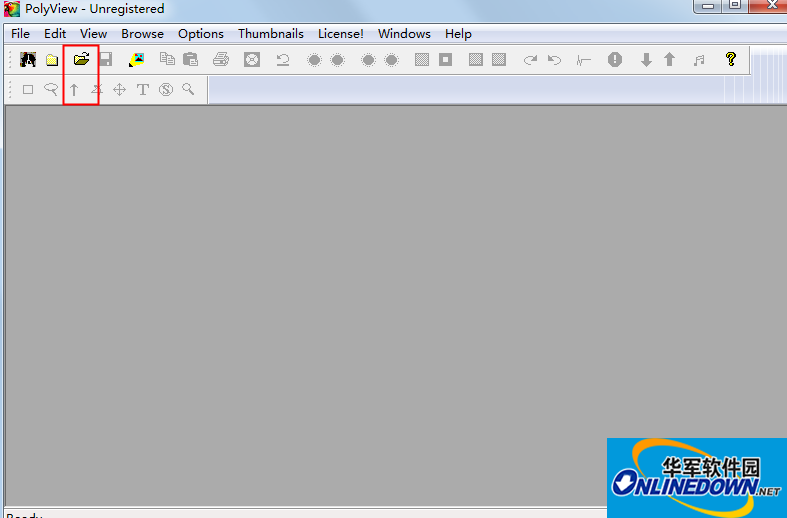
Task: Click the yellow Help question mark icon
Action: click(731, 60)
